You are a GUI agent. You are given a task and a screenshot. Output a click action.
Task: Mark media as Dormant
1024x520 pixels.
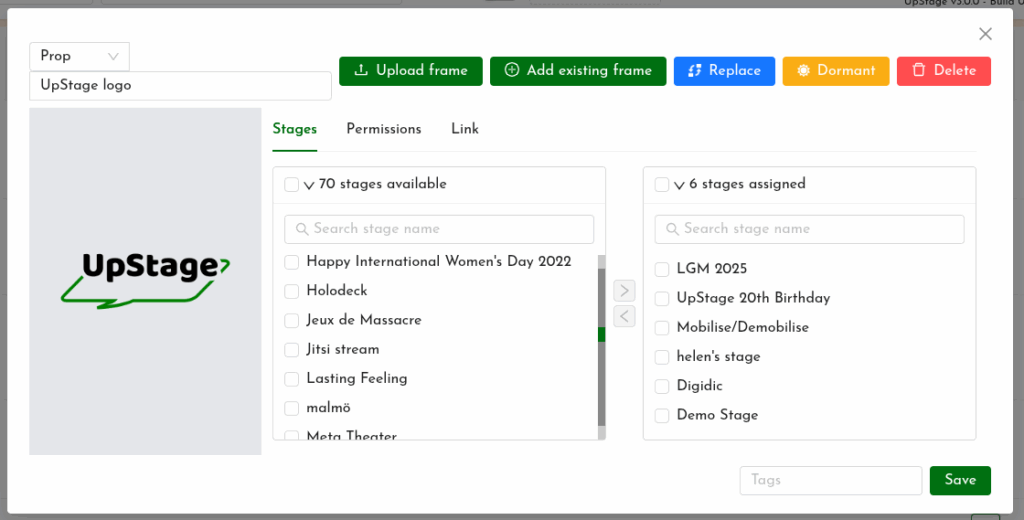click(836, 71)
